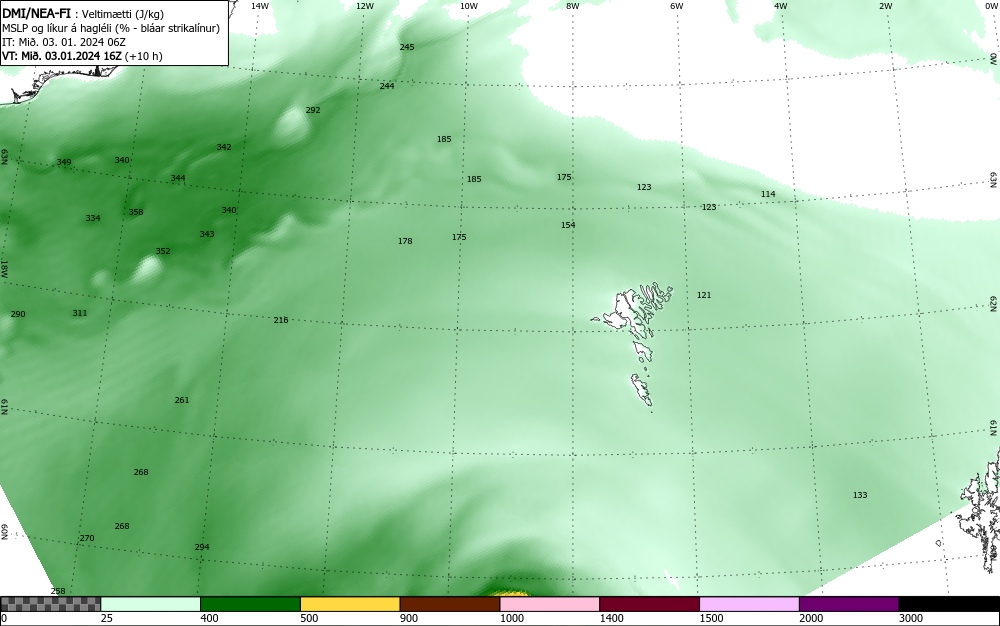This screenshot has width=1000, height=626.
Task: Click the Suðuroy southern Faroe island outline
Action: click(x=642, y=389)
